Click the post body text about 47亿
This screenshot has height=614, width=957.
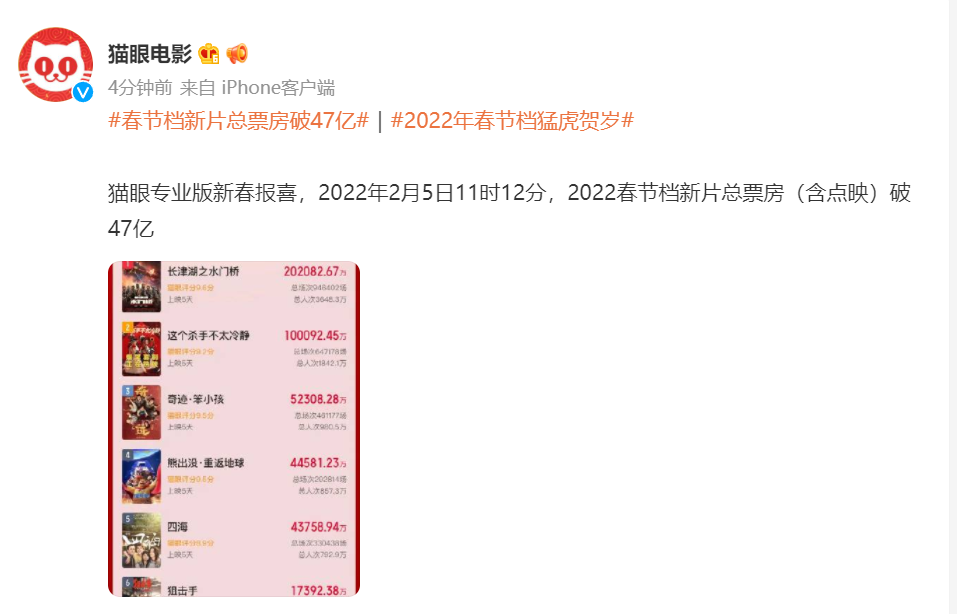[x=509, y=211]
